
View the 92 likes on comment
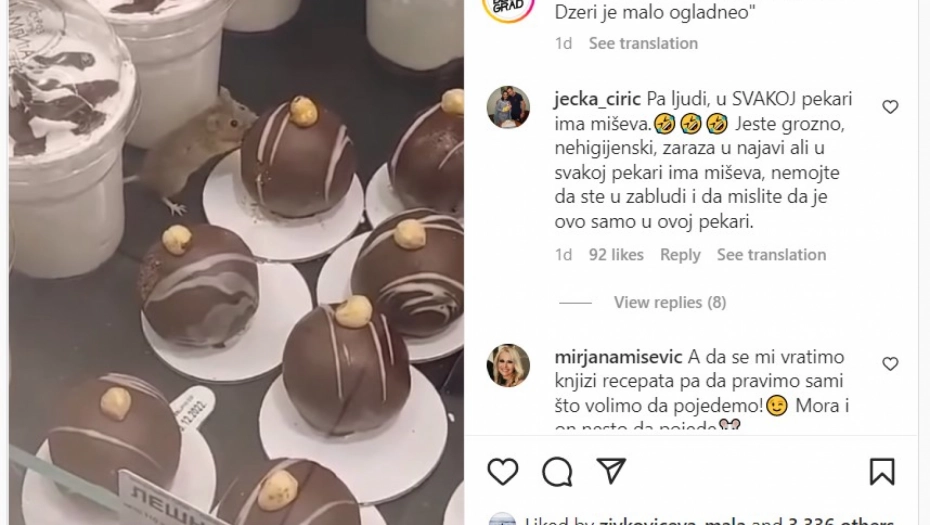616,255
